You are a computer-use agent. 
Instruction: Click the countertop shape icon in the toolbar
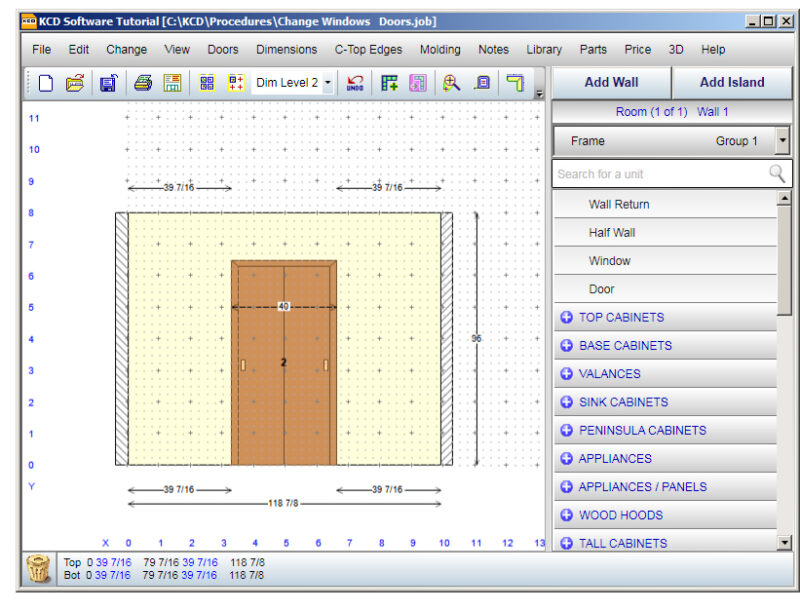coord(515,84)
